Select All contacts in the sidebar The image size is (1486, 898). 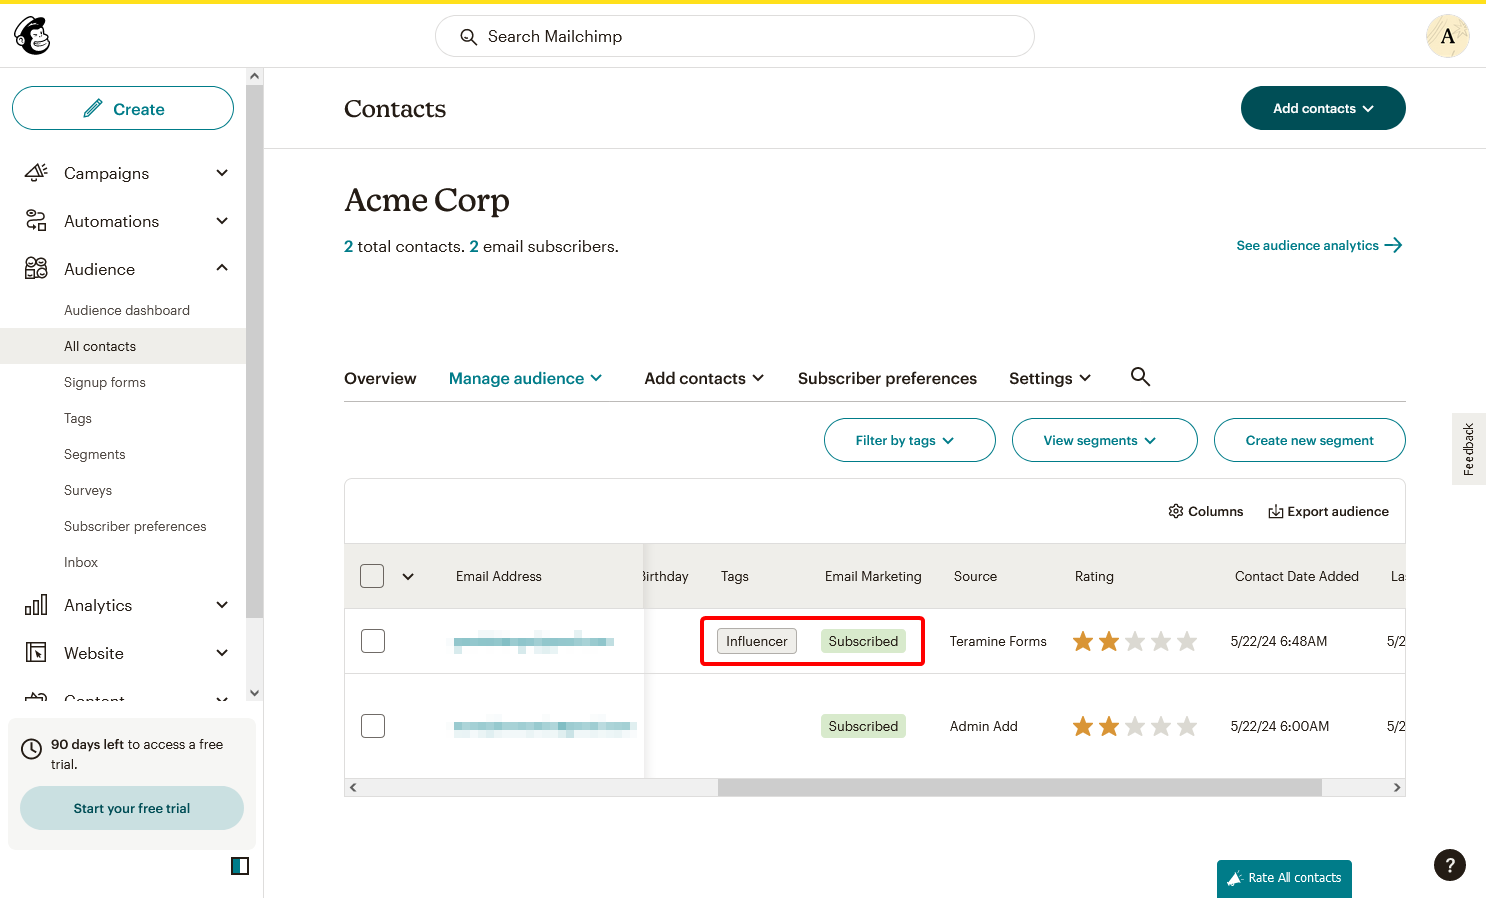point(100,346)
